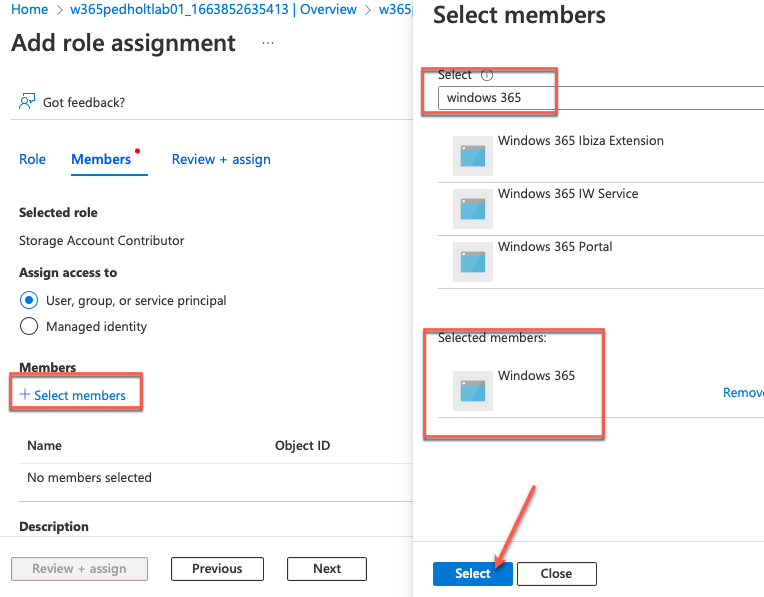This screenshot has height=597, width=764.
Task: Click the Windows 365 Portal app icon
Action: tap(473, 262)
